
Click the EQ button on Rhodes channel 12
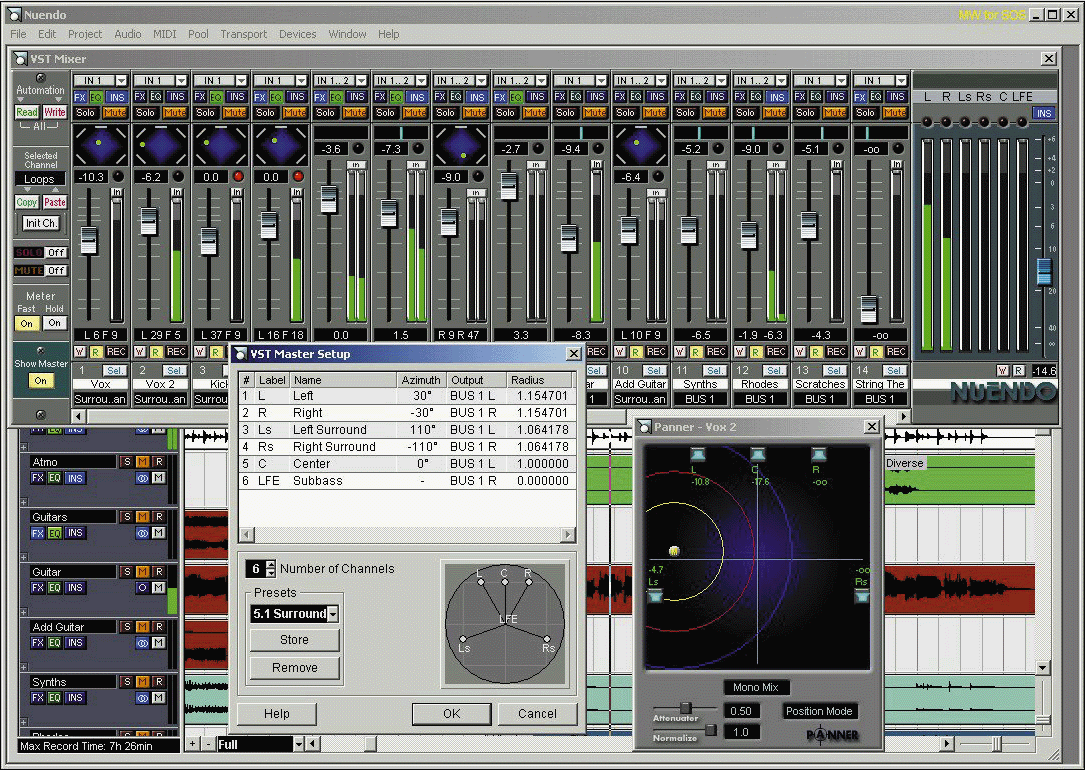(x=756, y=97)
